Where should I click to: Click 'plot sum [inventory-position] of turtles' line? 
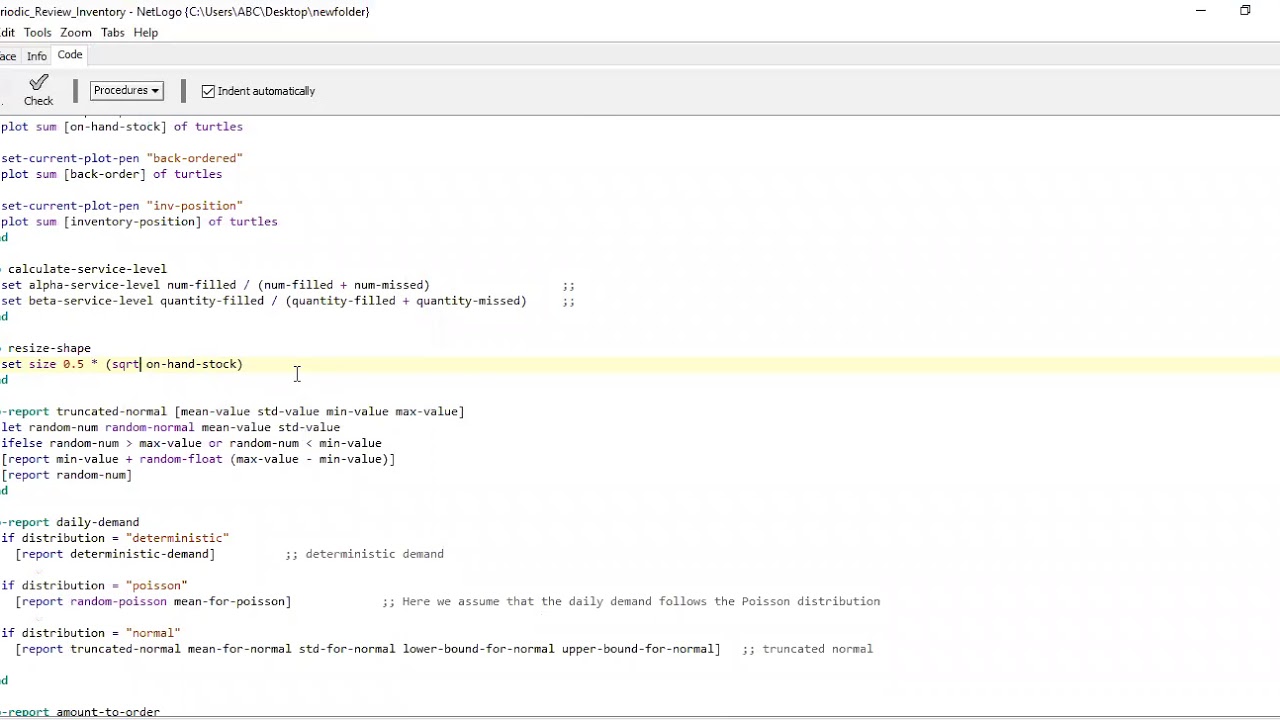pyautogui.click(x=139, y=222)
